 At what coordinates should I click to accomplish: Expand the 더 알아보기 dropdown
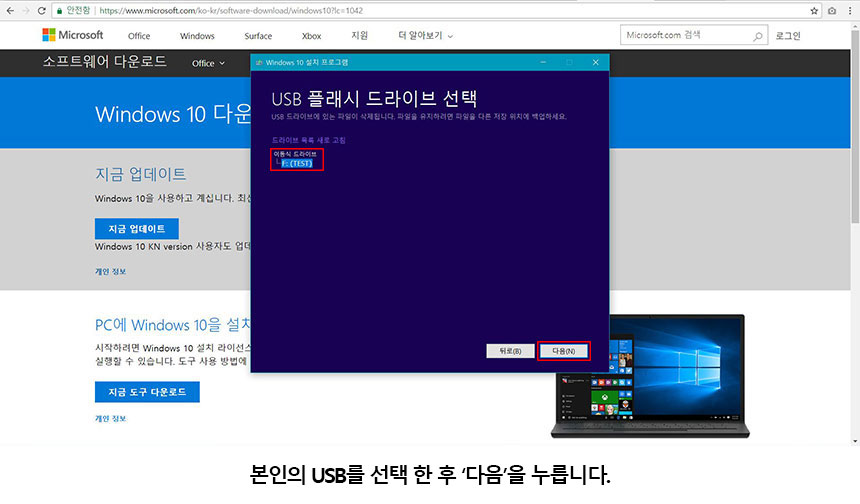pos(426,36)
